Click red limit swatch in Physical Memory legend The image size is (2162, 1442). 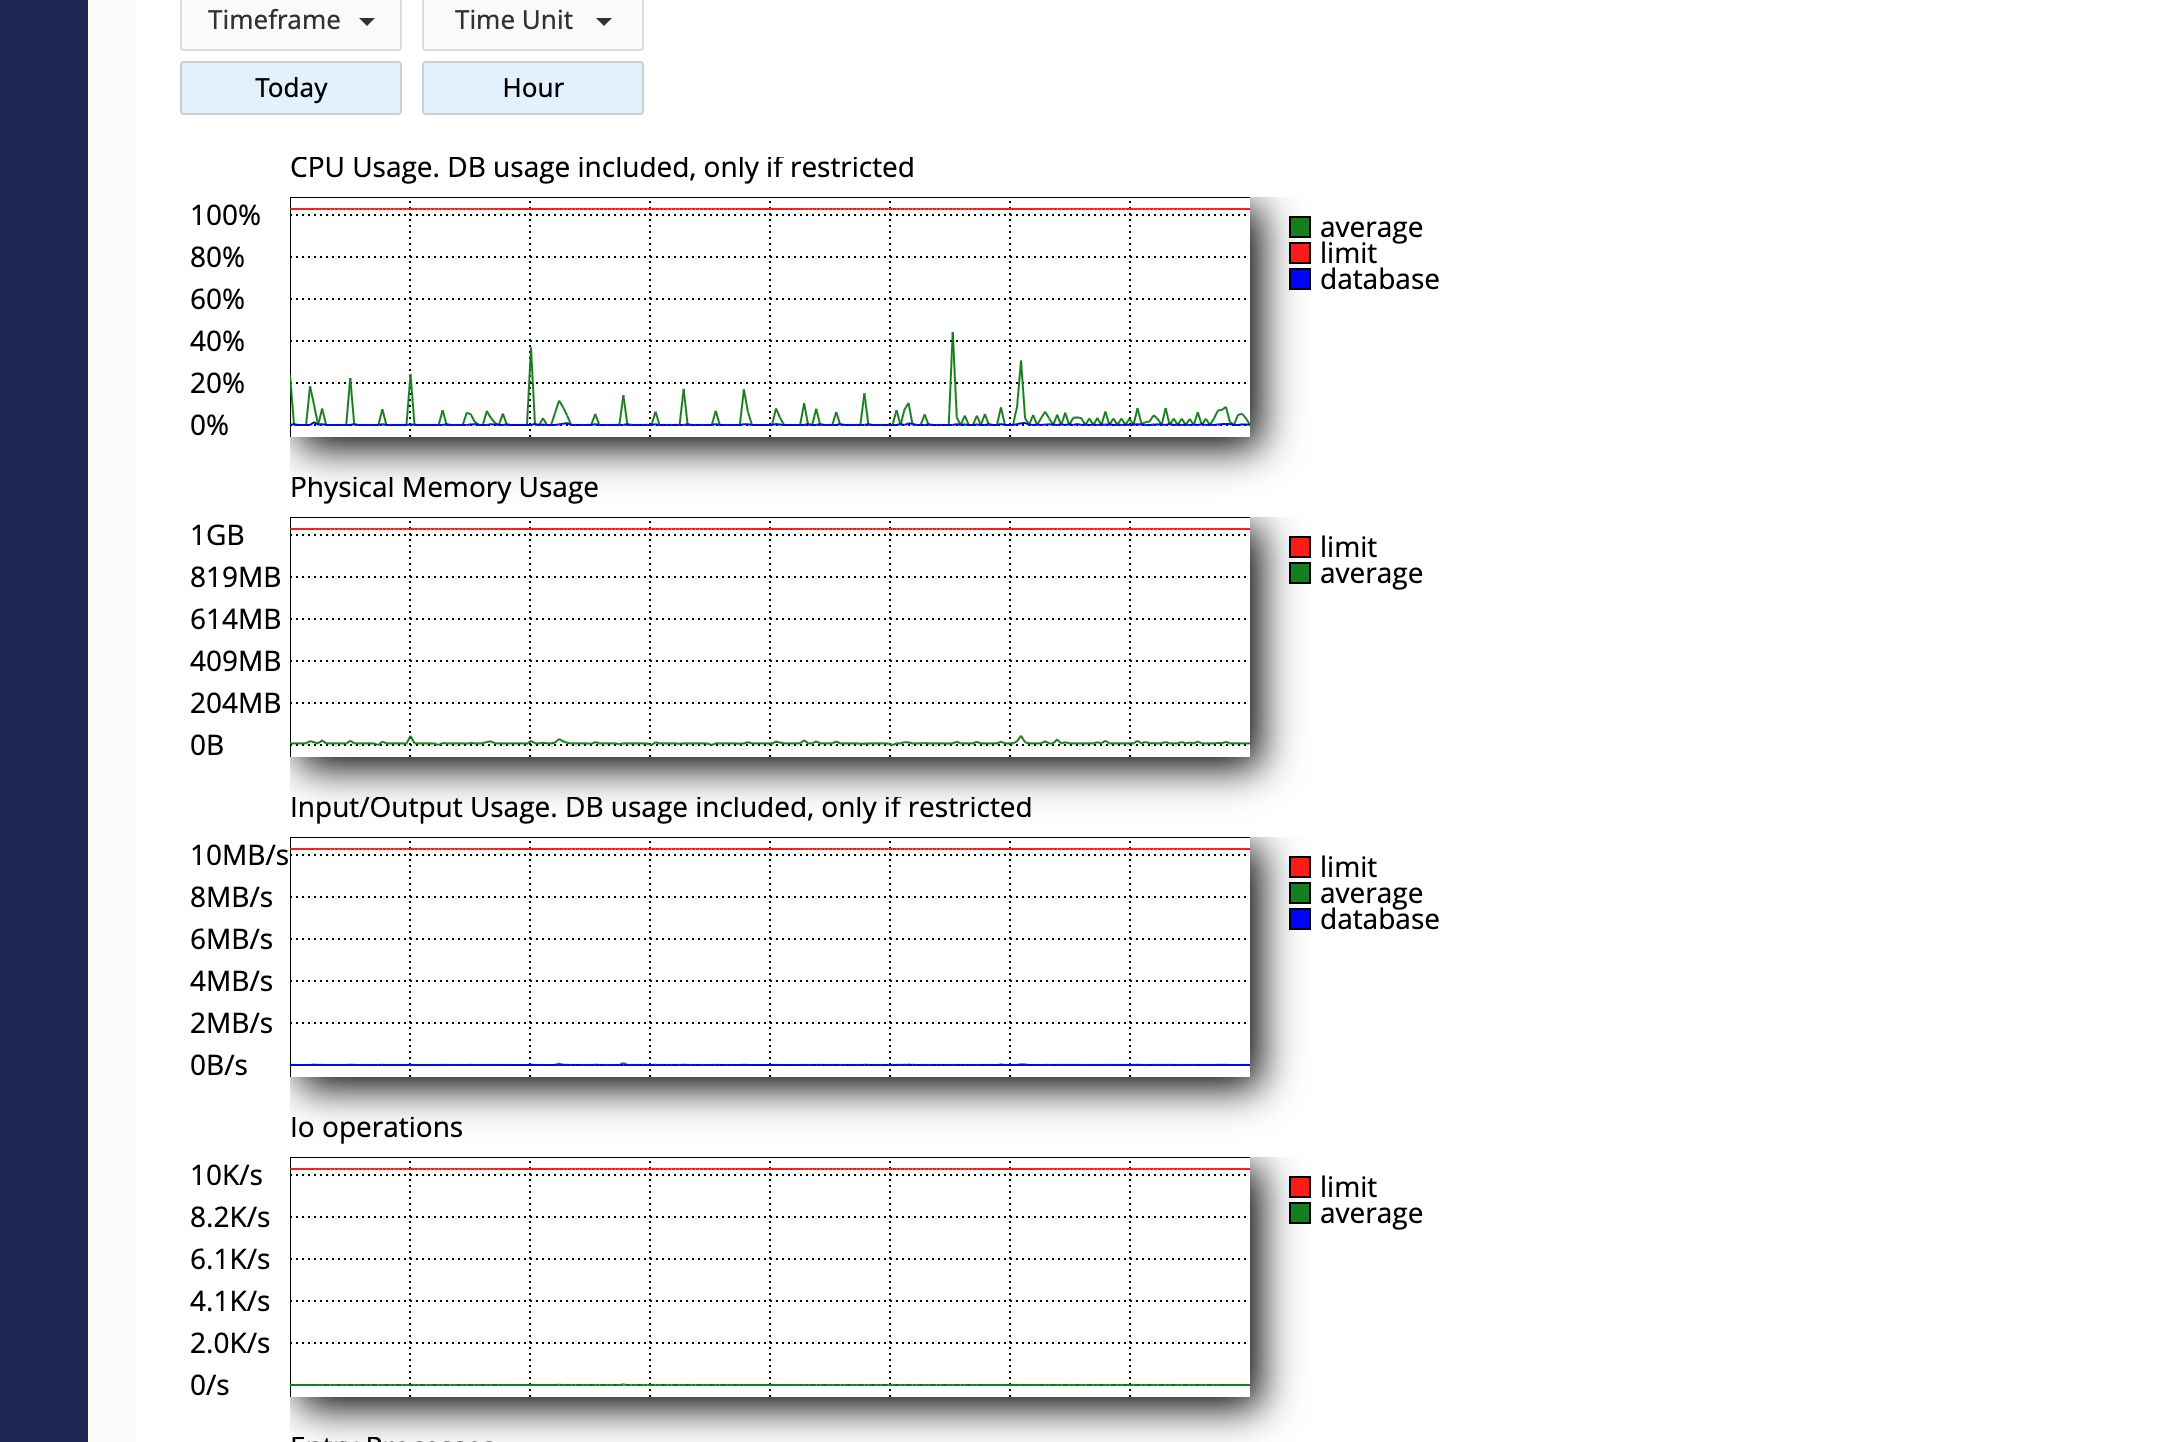(1300, 547)
